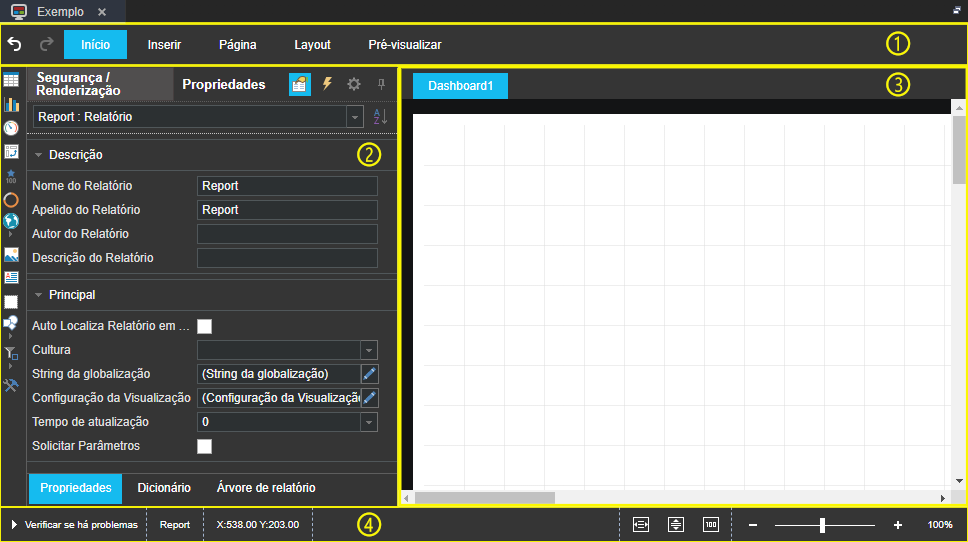Image resolution: width=968 pixels, height=542 pixels.
Task: Click the Report label in status bar
Action: point(175,525)
